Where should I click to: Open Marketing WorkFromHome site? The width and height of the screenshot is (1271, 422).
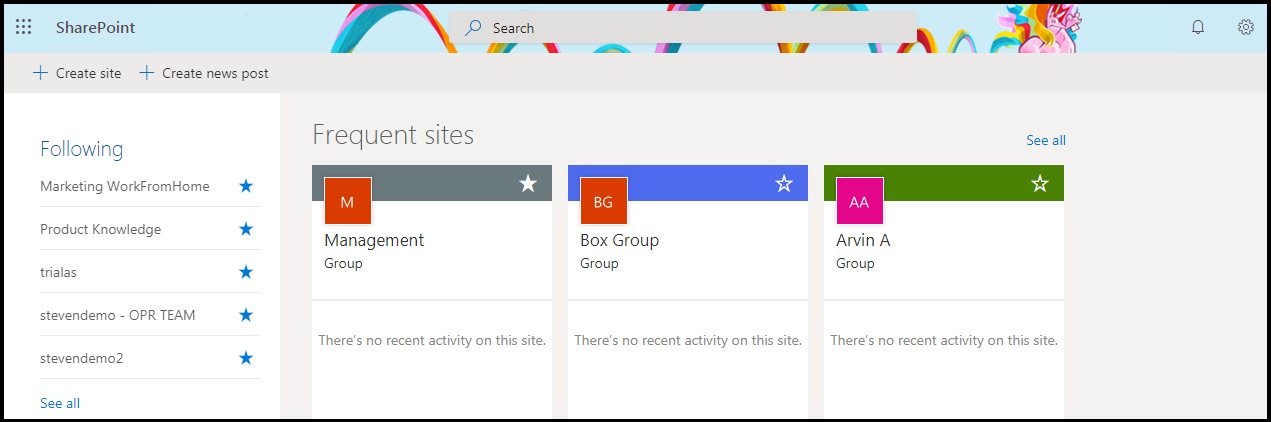[x=125, y=186]
